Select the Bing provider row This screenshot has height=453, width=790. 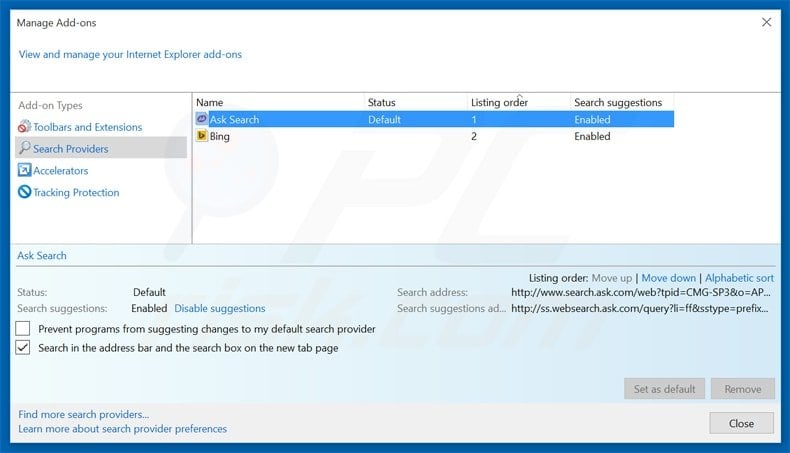coord(434,136)
